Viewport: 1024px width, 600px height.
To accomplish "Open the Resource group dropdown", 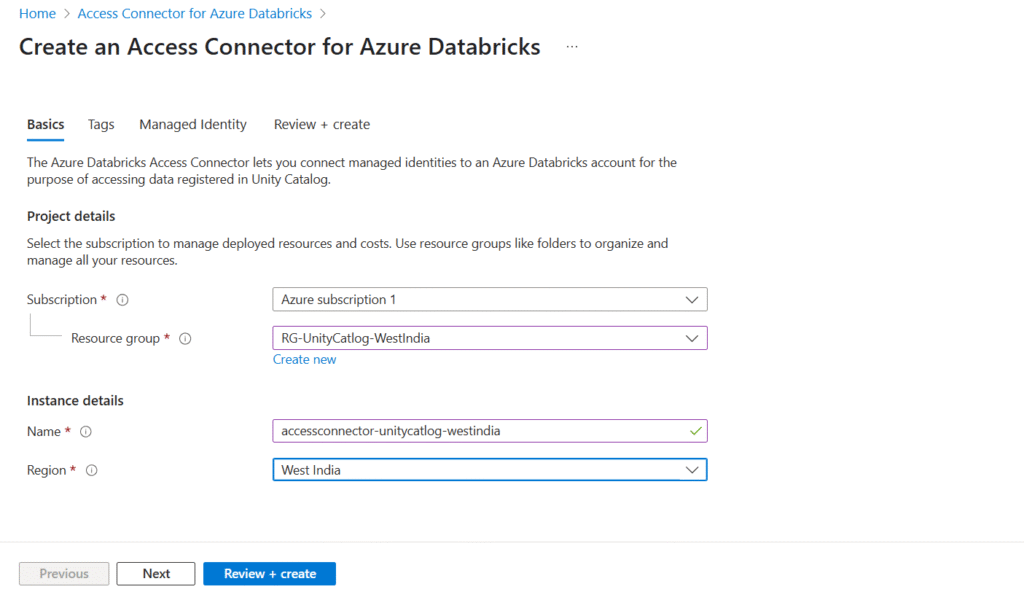I will click(490, 338).
